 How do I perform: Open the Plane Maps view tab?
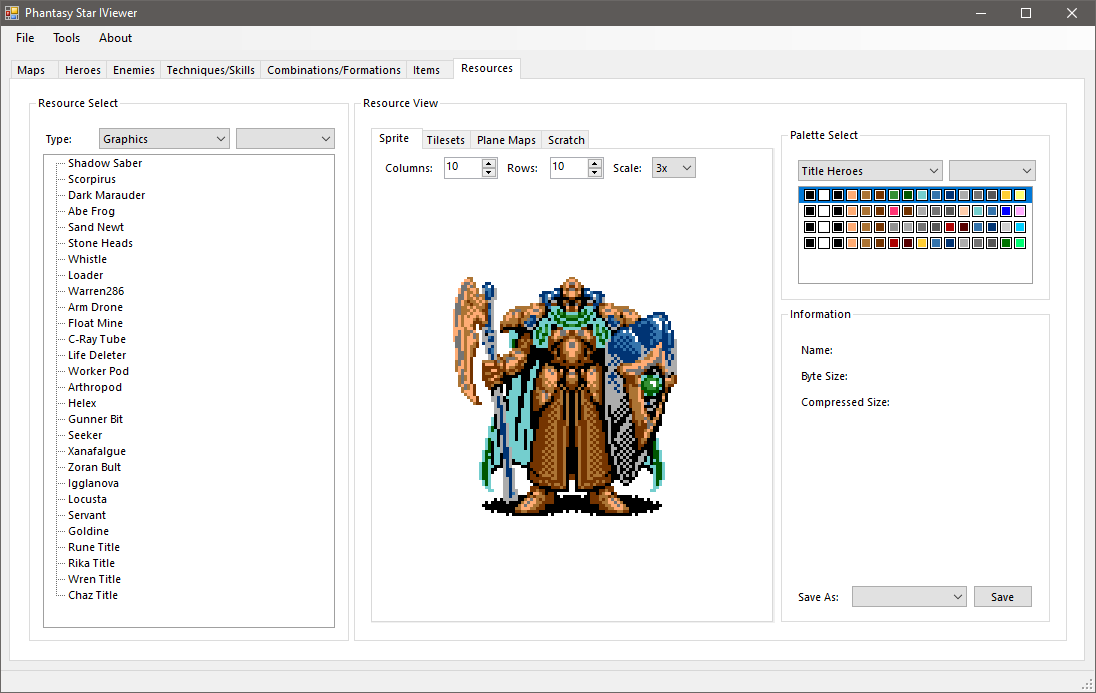506,140
